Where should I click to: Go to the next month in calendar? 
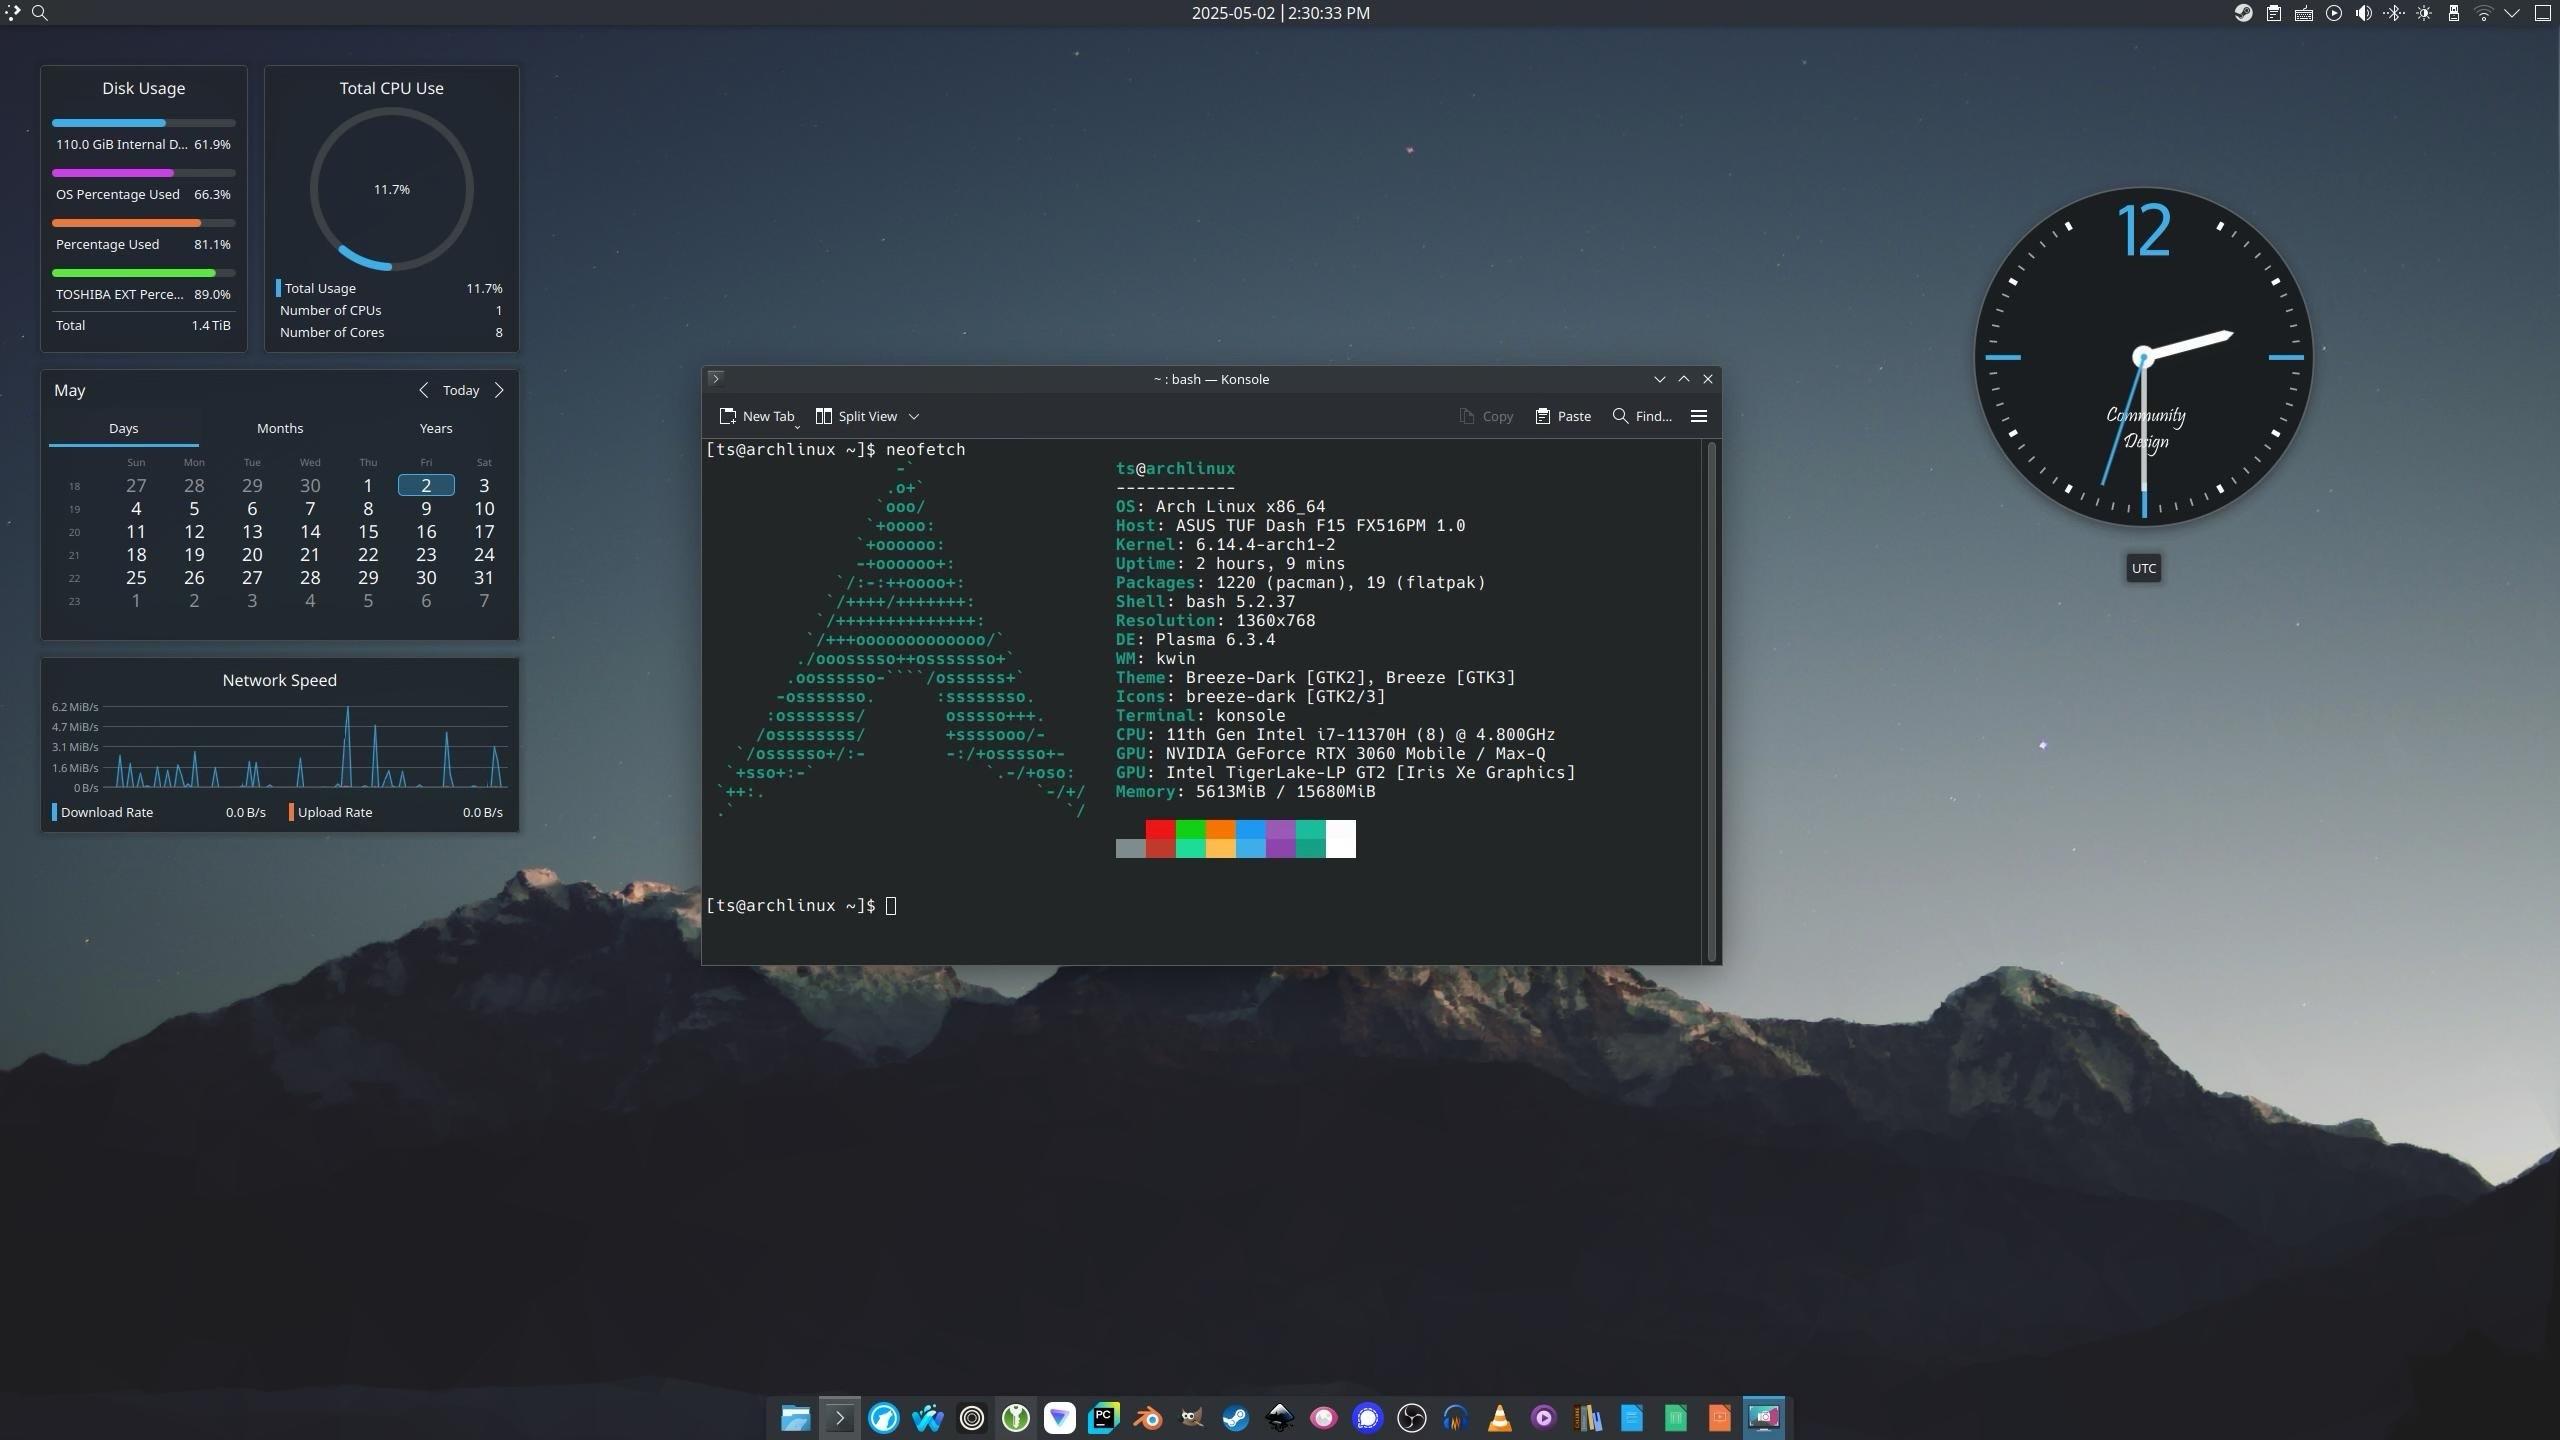(500, 390)
